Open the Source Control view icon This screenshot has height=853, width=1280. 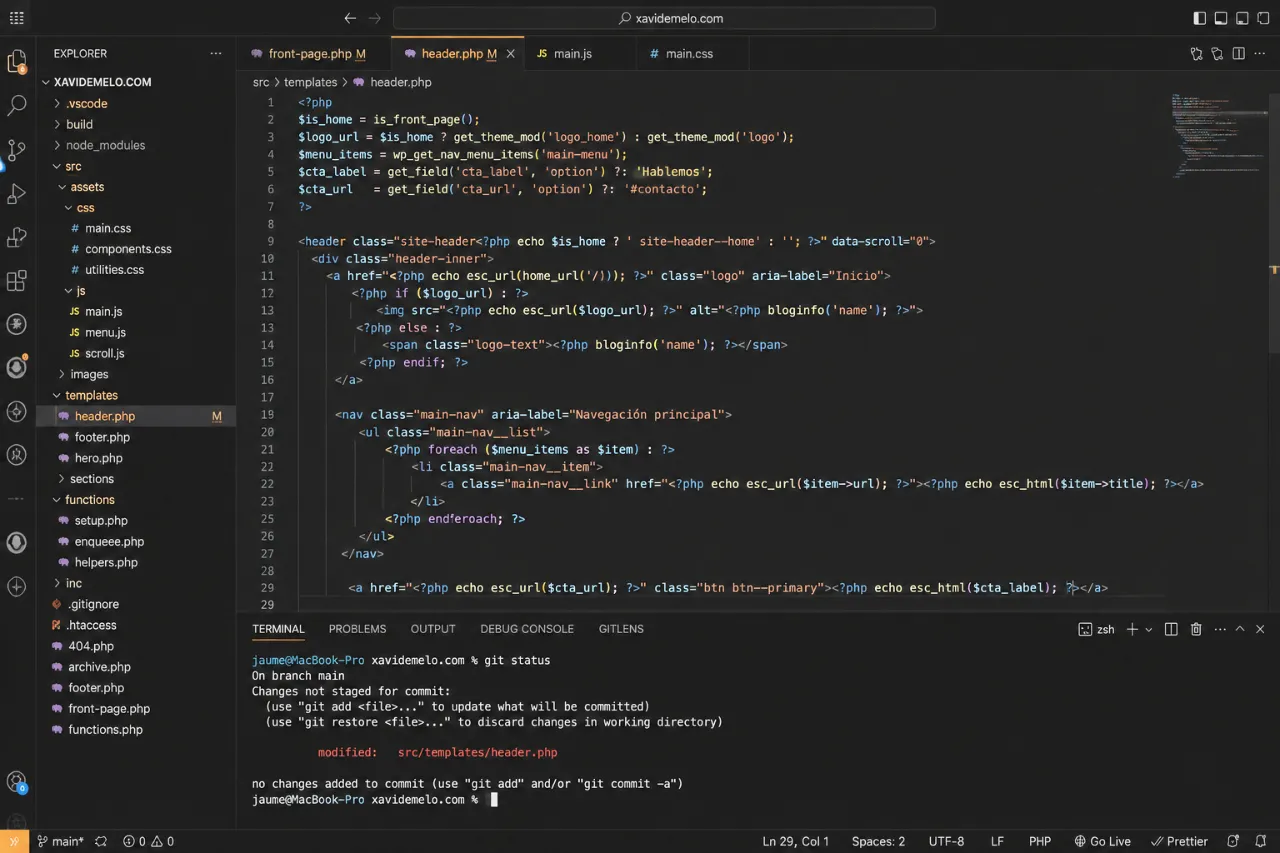17,150
